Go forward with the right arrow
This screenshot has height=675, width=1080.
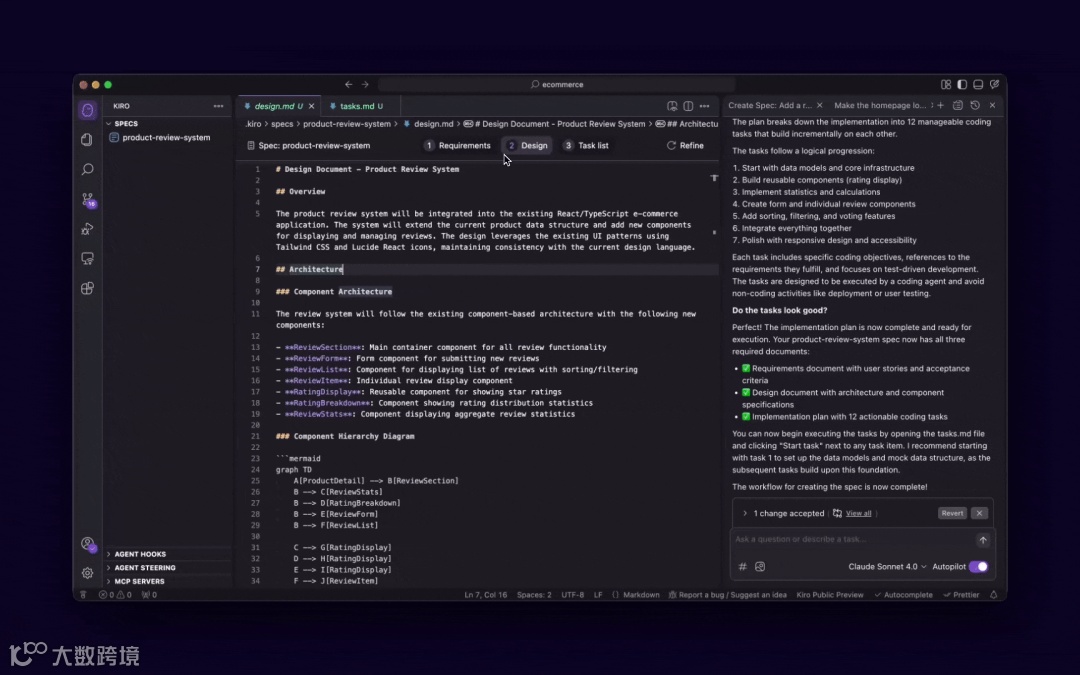point(365,85)
